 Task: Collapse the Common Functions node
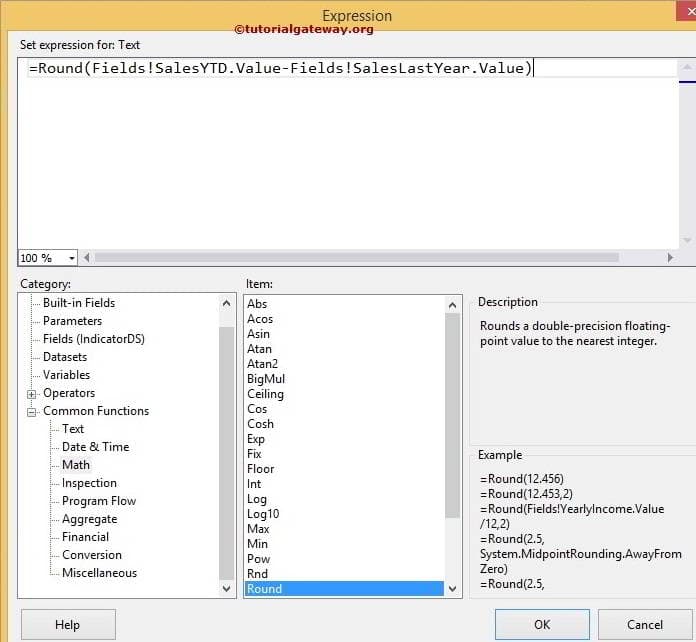point(32,412)
